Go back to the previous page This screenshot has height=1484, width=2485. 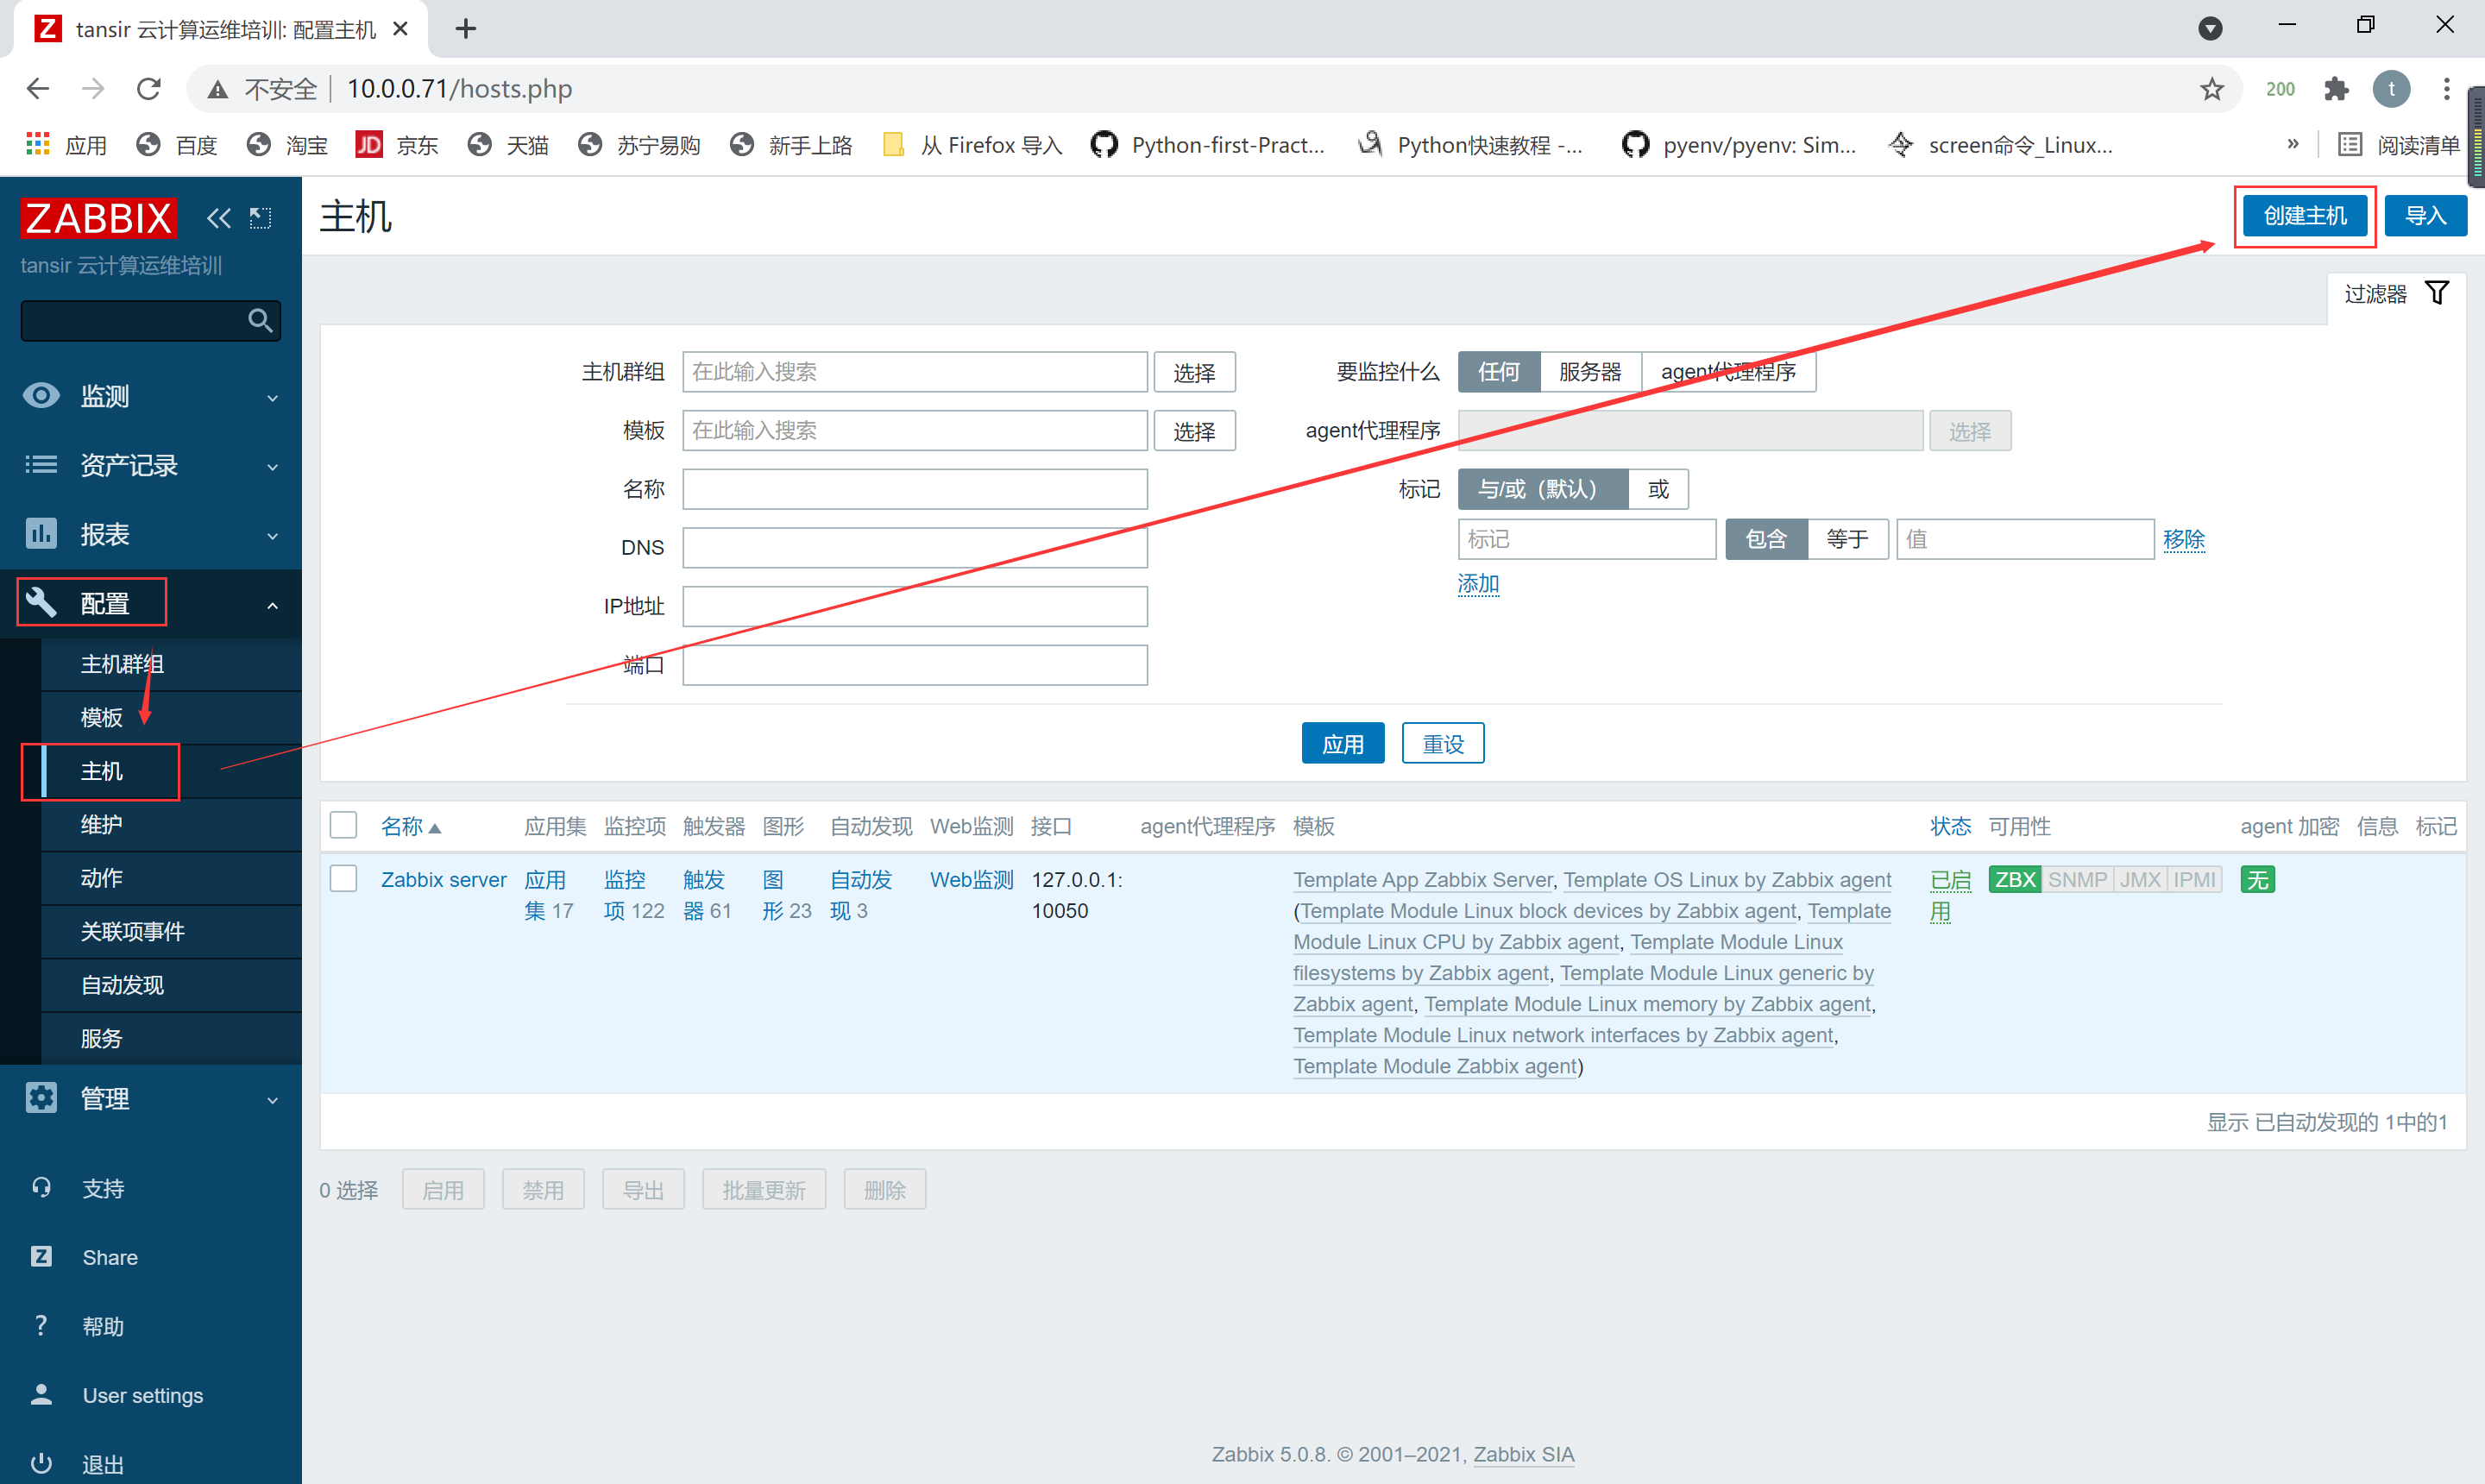pyautogui.click(x=38, y=89)
